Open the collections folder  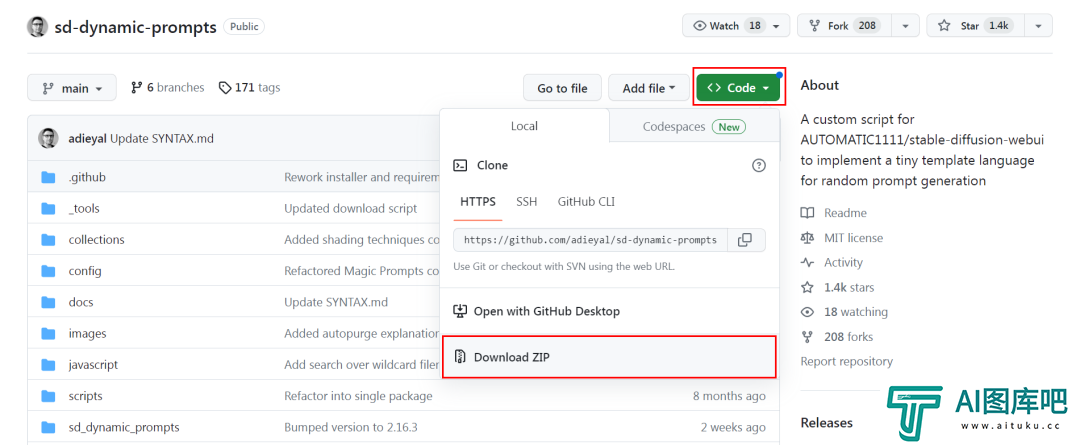96,240
